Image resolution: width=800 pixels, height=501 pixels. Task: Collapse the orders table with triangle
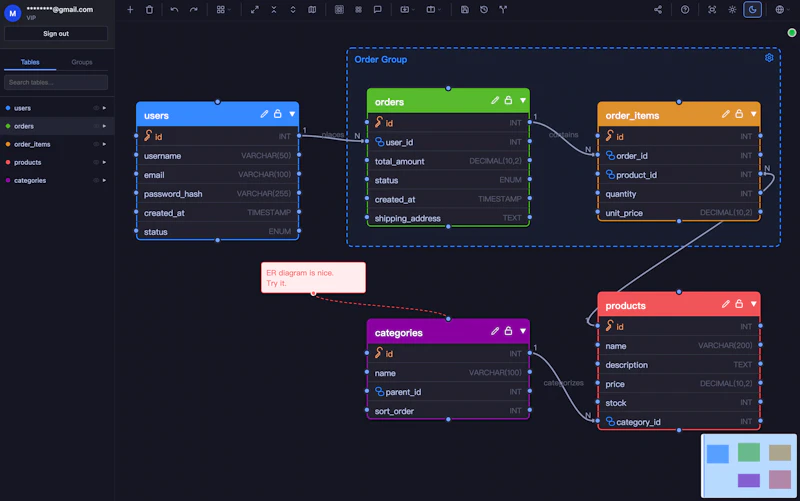(523, 101)
